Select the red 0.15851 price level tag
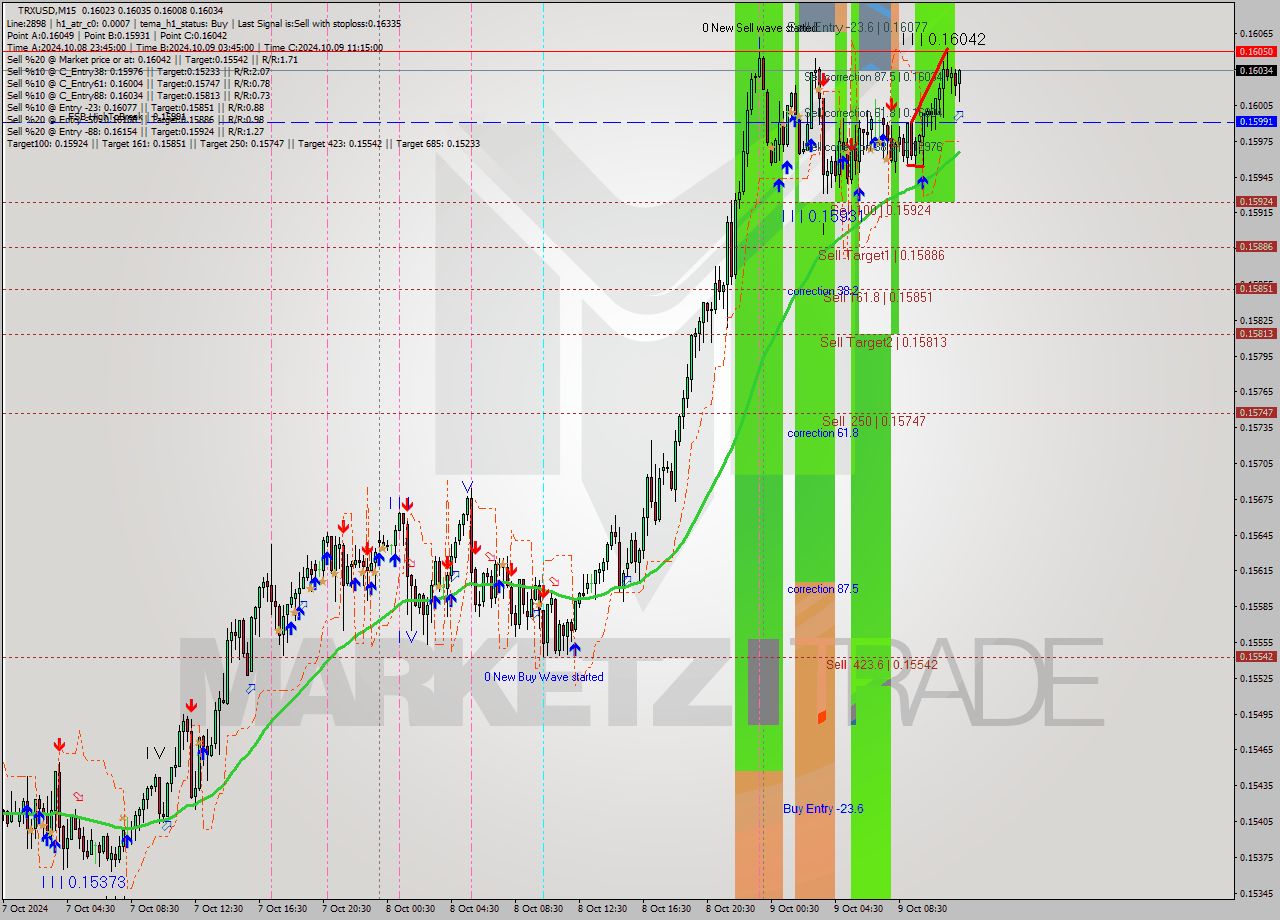 [x=1256, y=288]
